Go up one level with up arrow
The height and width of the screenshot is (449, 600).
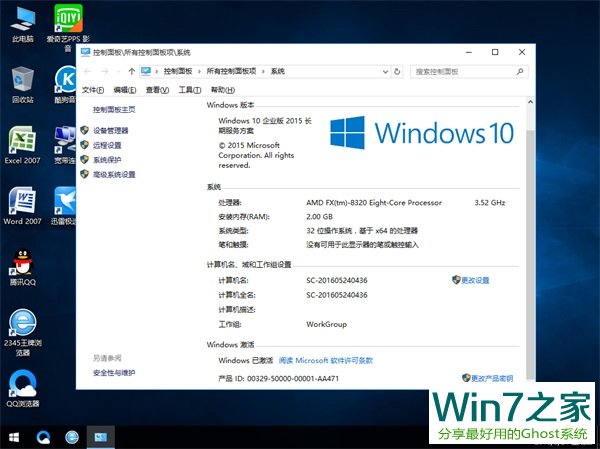[132, 72]
